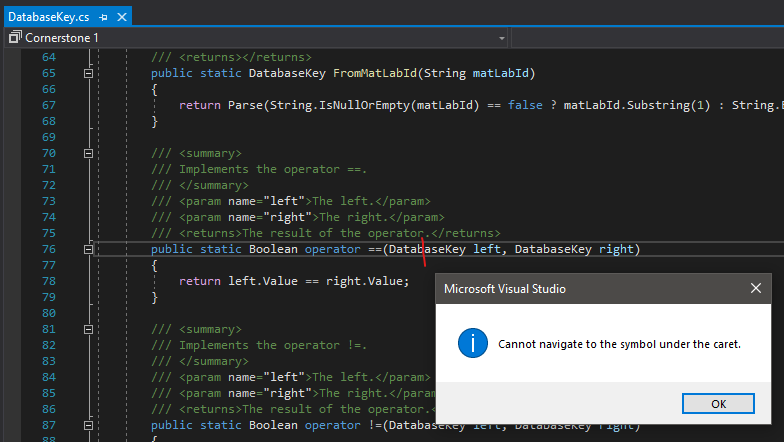Click the returns comment on line 75
This screenshot has height=442, width=784.
[326, 234]
